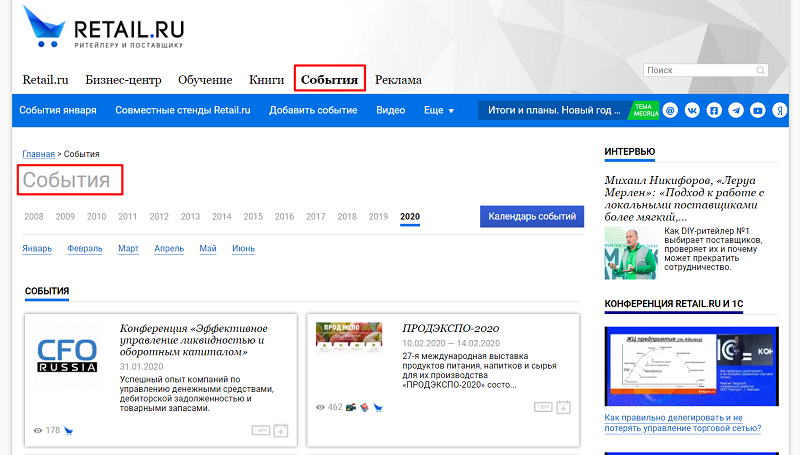Open the VK social icon

coord(692,110)
